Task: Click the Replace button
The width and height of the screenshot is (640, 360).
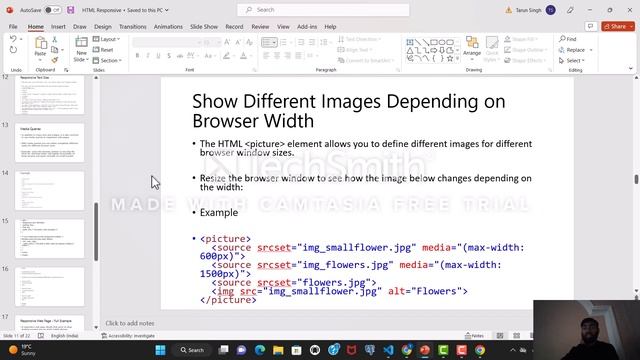Action: [572, 50]
